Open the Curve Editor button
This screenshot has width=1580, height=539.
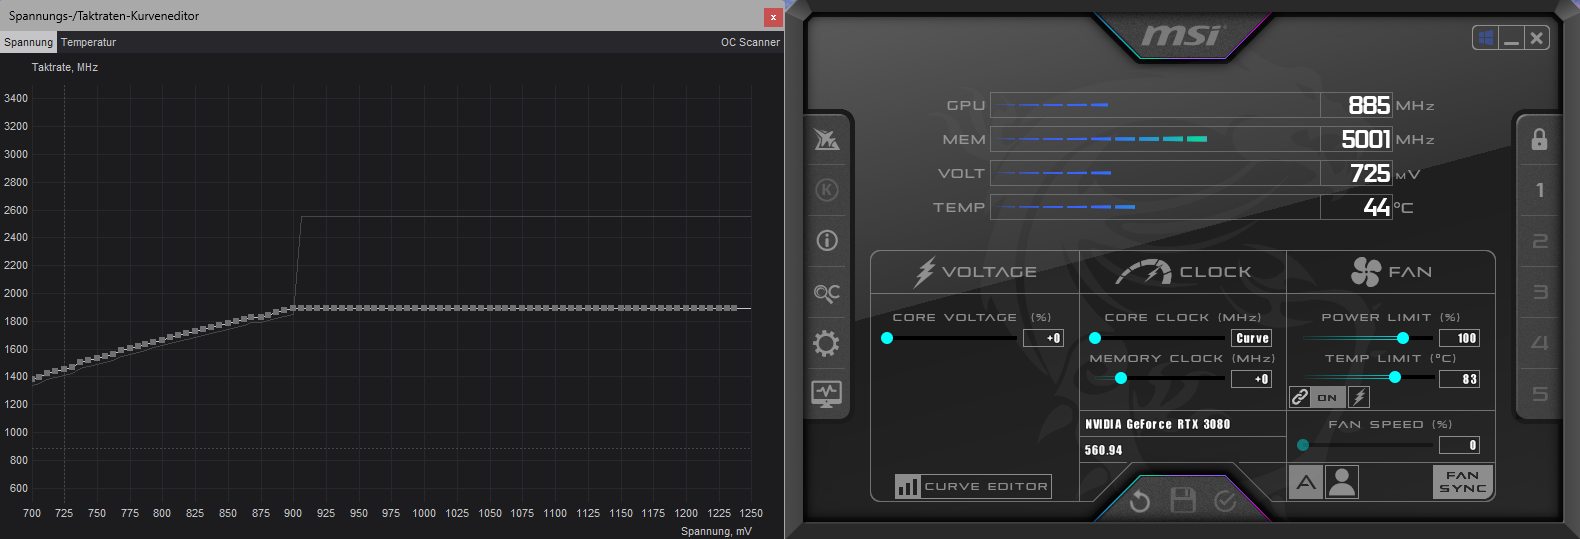[x=973, y=486]
